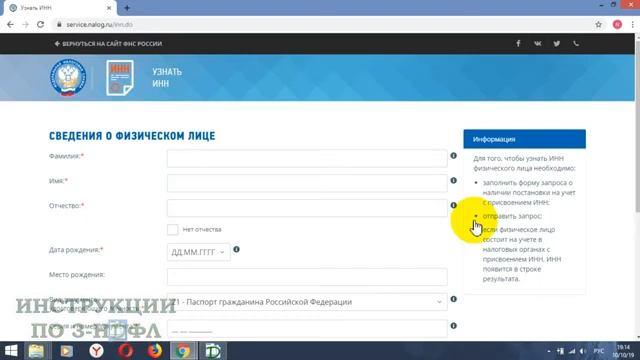This screenshot has width=640, height=360.
Task: Click into the Место рождения field
Action: (307, 277)
